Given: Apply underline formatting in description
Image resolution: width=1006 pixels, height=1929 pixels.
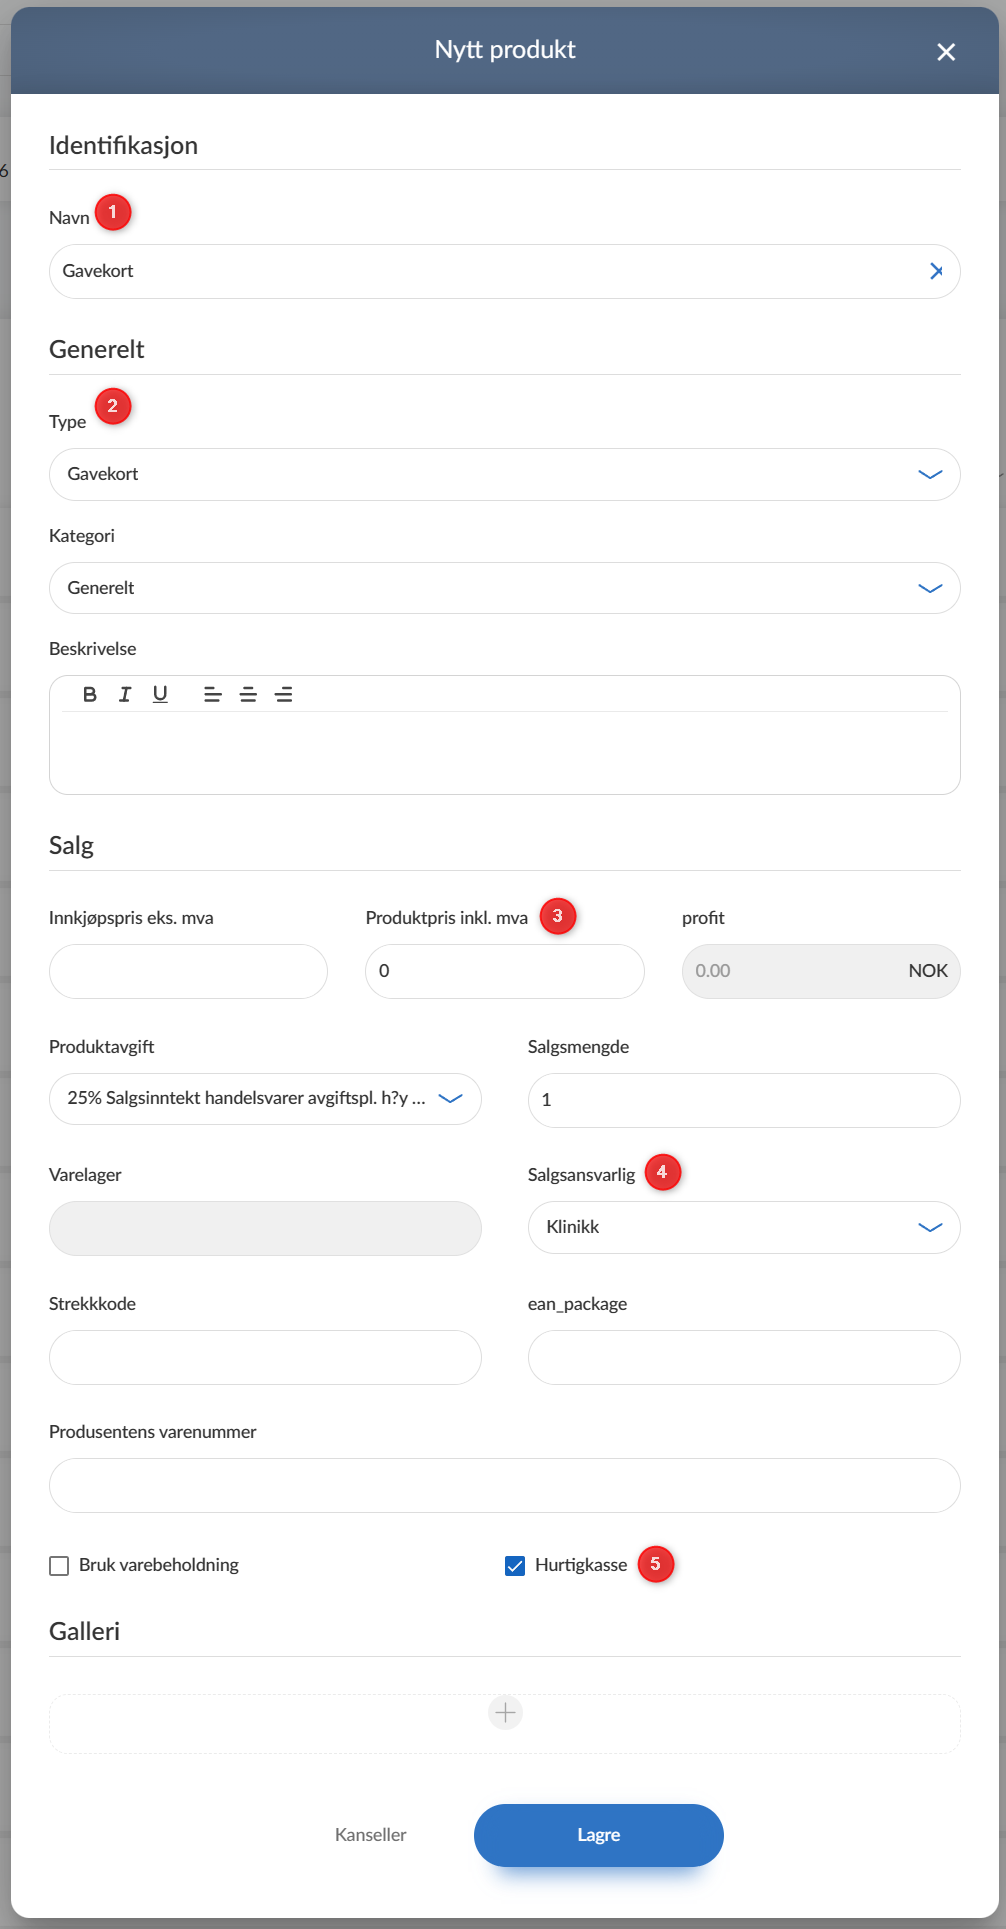Looking at the screenshot, I should point(160,694).
